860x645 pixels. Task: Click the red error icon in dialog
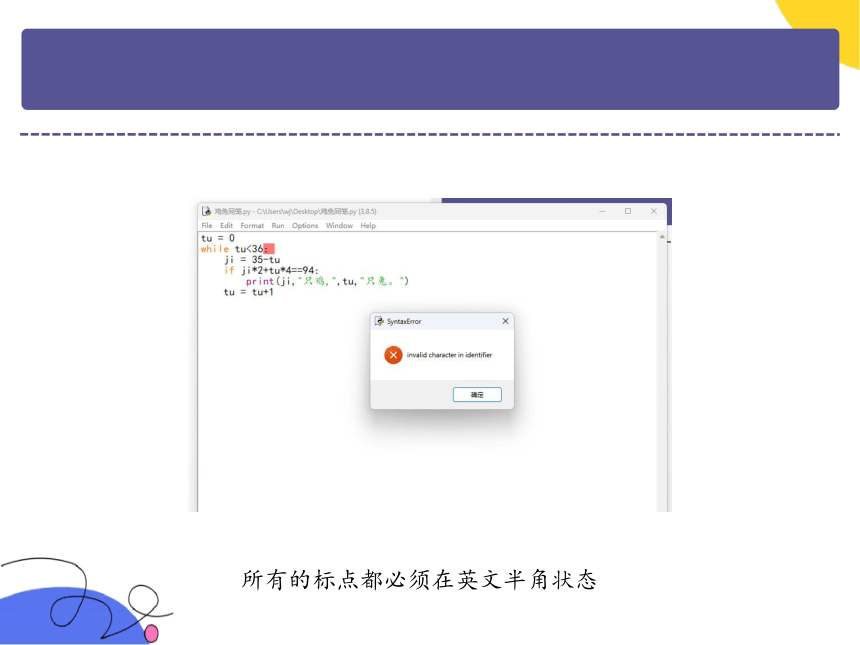pos(393,355)
